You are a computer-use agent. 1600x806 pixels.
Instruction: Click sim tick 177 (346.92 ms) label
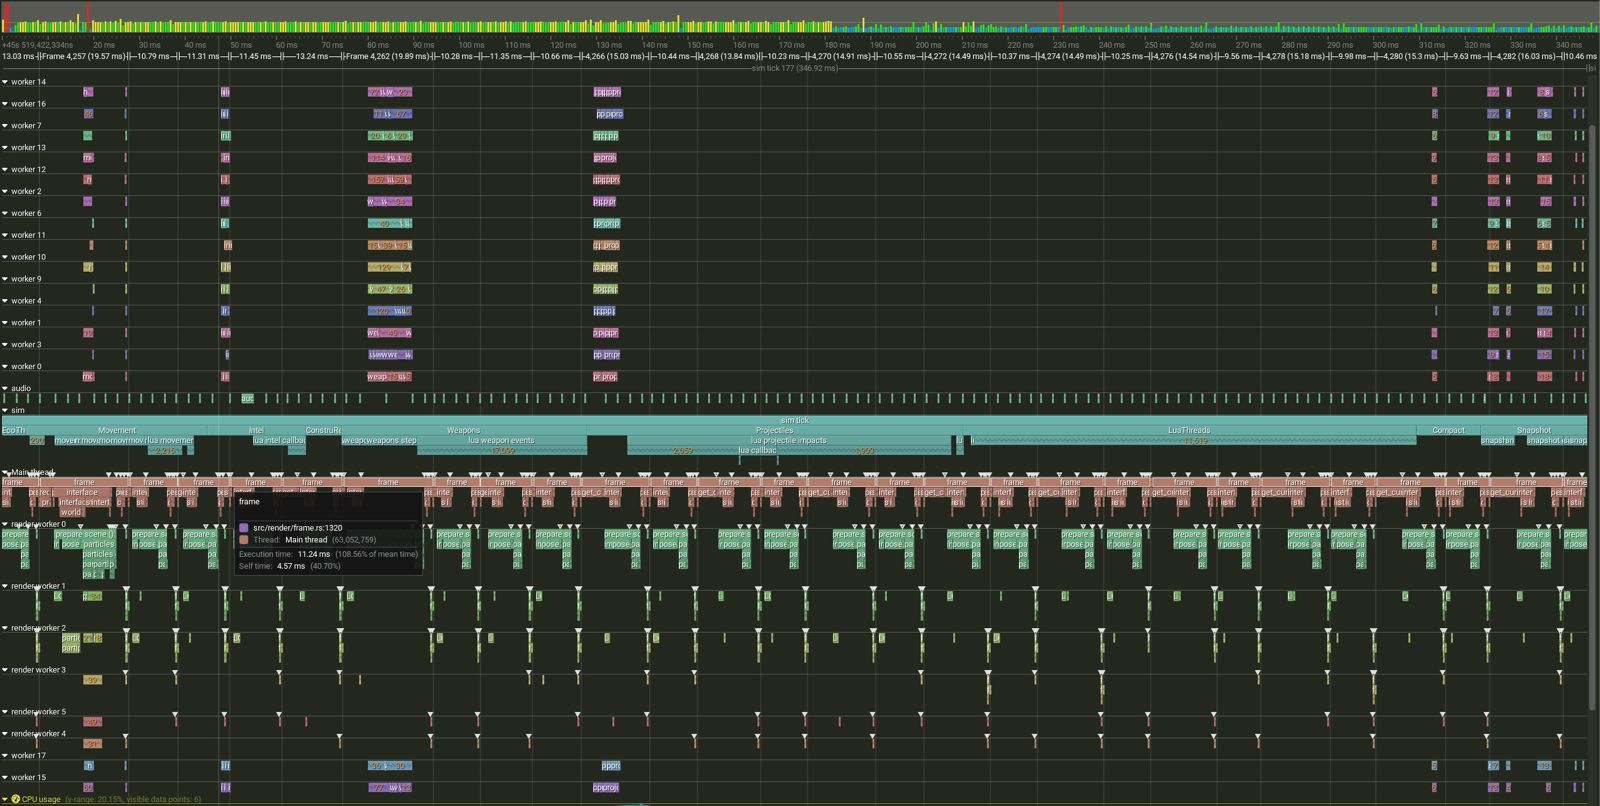(x=795, y=68)
